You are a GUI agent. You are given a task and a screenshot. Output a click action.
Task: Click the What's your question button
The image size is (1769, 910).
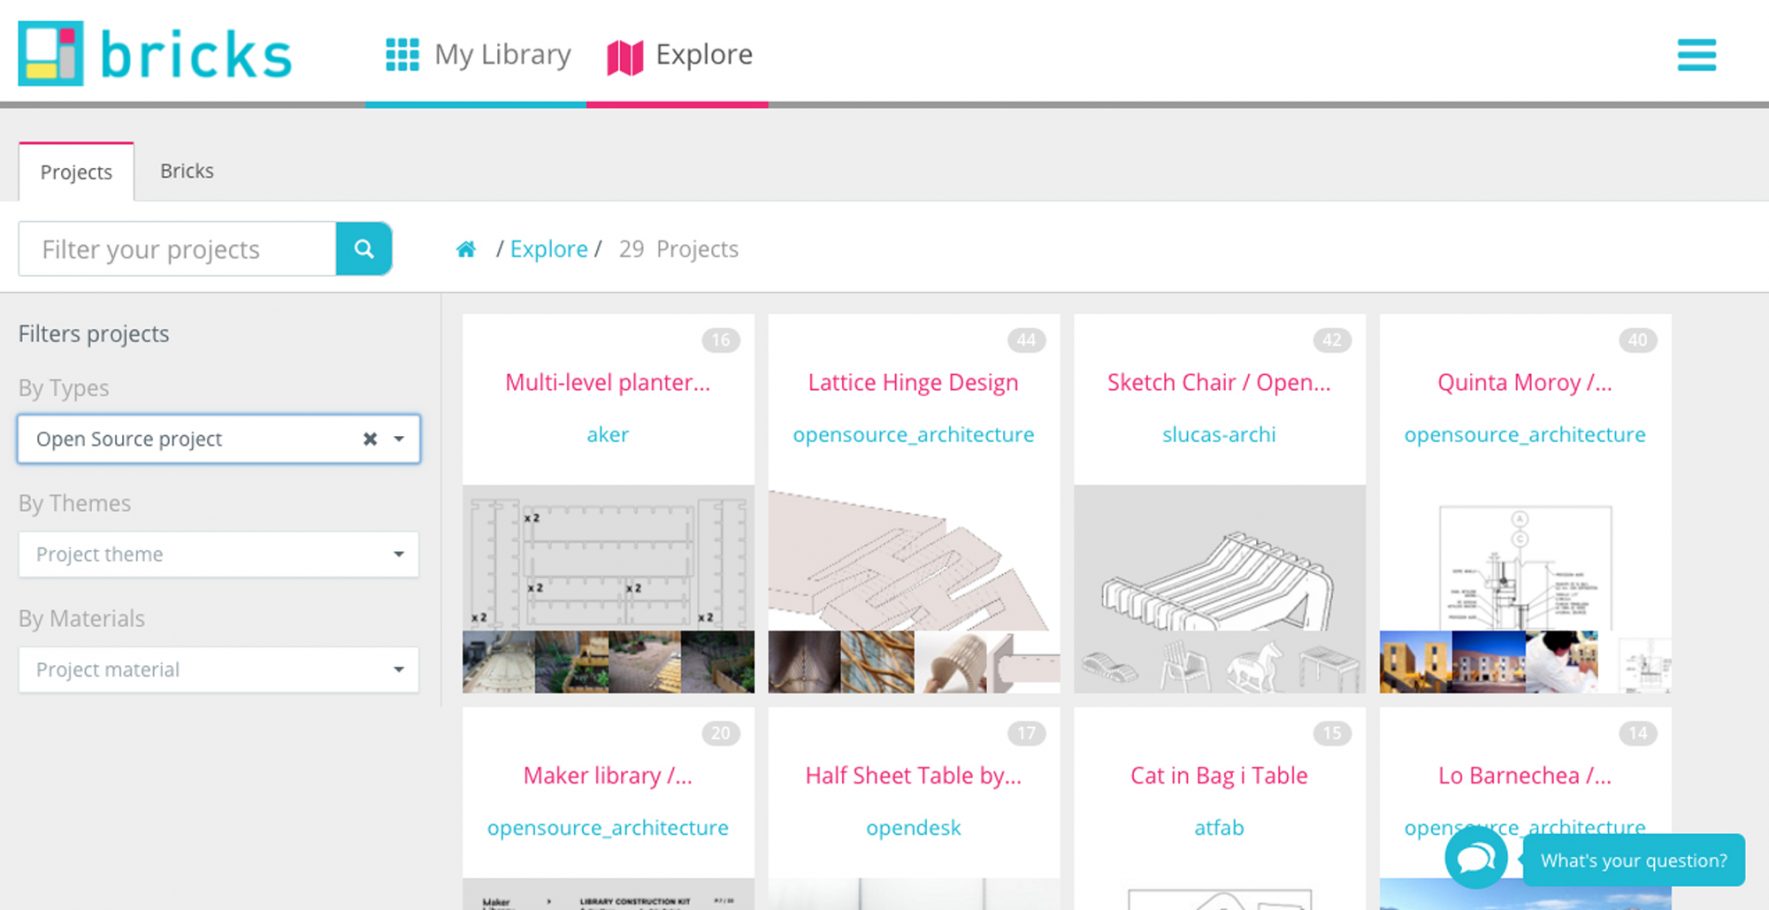[1633, 859]
